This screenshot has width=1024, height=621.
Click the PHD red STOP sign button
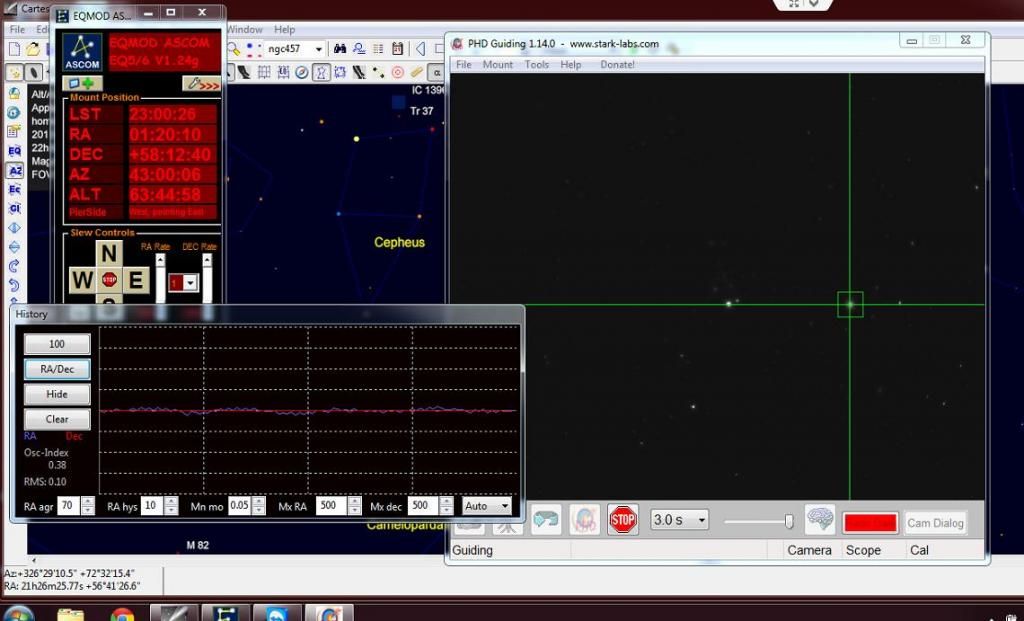click(x=623, y=520)
